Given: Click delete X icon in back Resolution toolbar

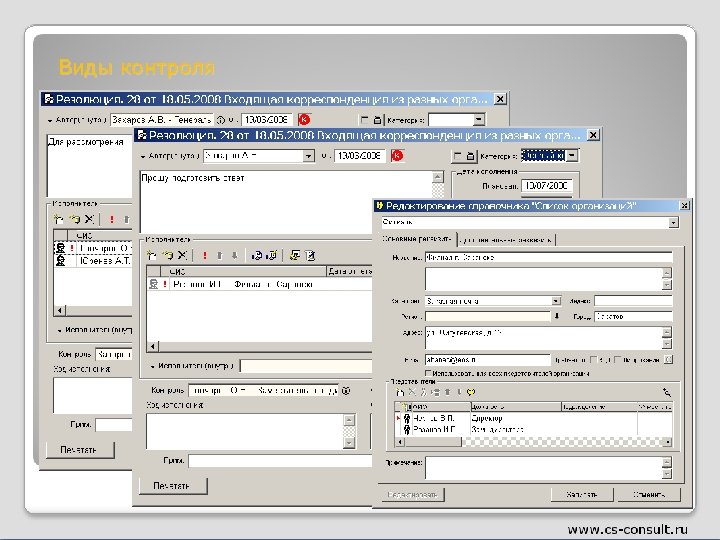Looking at the screenshot, I should [89, 219].
